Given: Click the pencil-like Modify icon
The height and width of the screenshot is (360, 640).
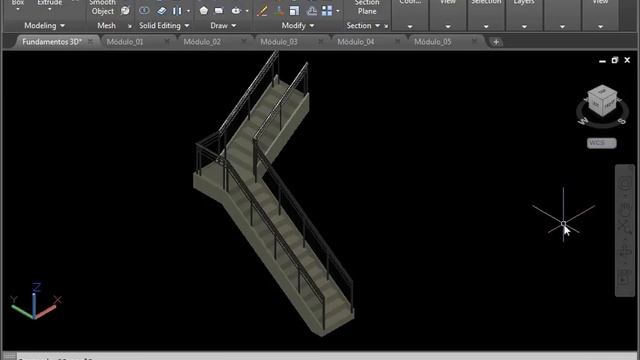Looking at the screenshot, I should pos(262,11).
